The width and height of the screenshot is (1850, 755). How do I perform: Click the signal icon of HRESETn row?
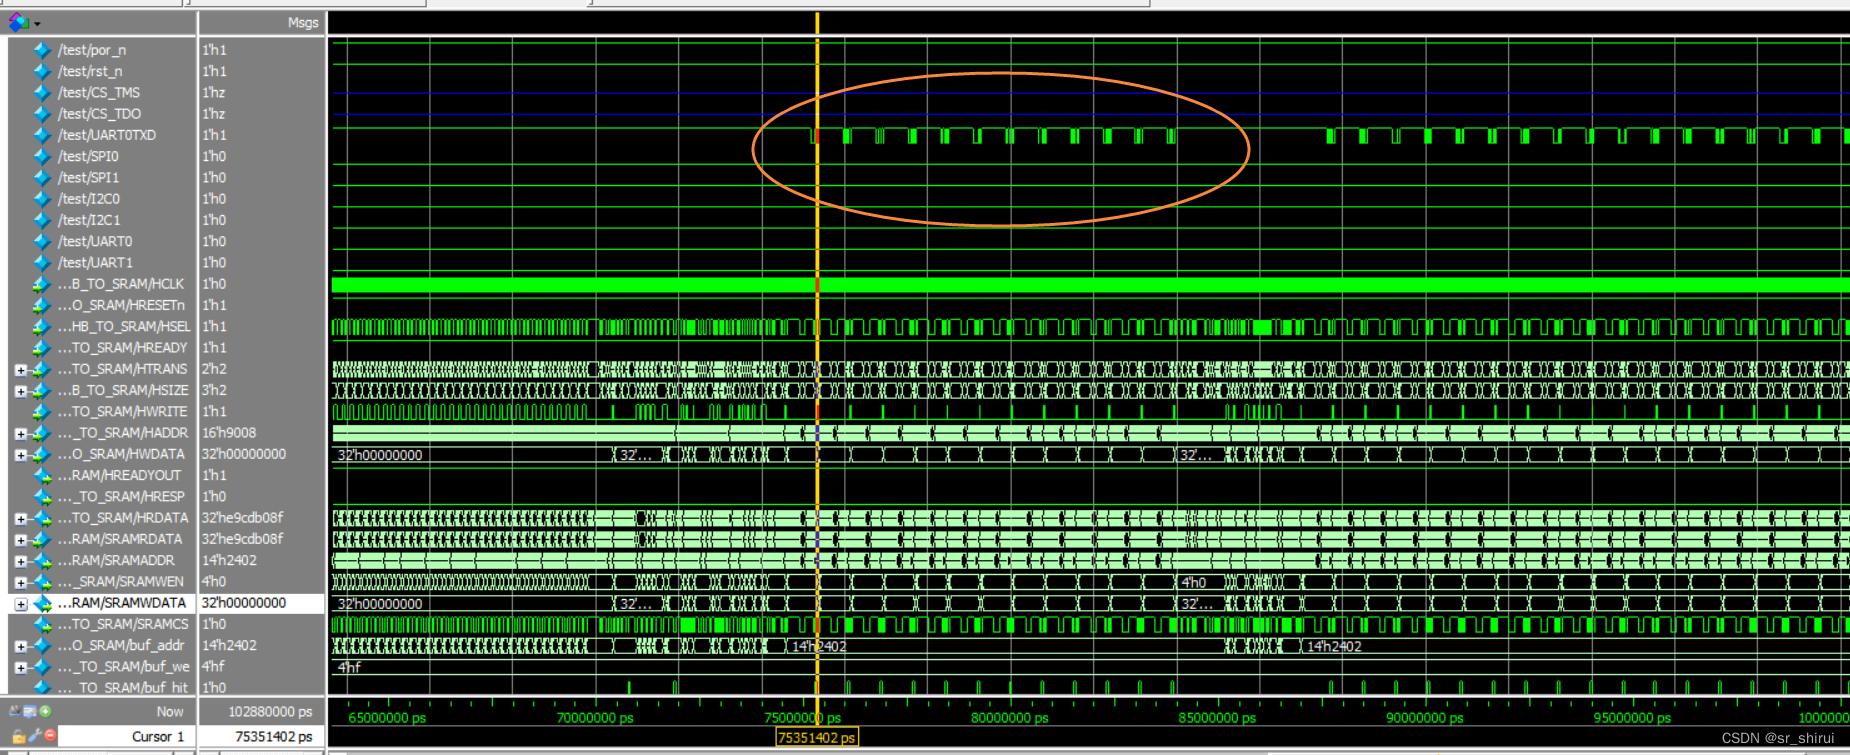pyautogui.click(x=41, y=305)
